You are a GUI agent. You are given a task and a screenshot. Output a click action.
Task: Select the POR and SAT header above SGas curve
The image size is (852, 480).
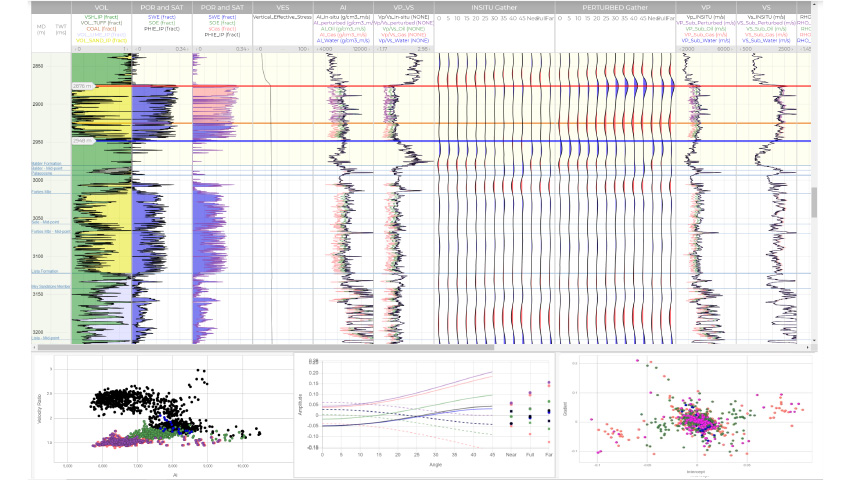(x=222, y=8)
